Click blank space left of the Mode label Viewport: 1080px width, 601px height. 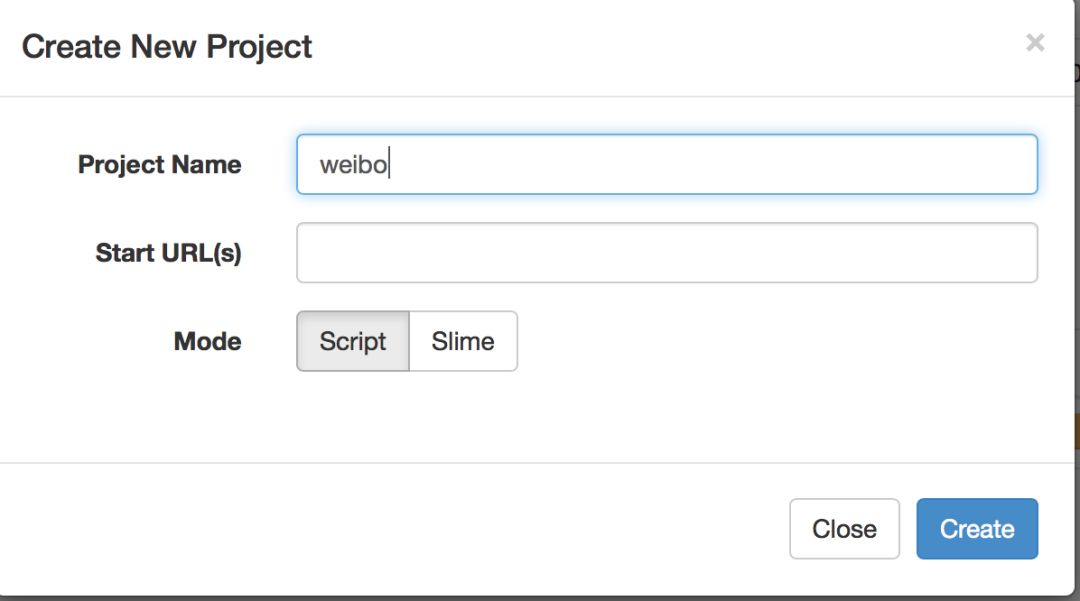(x=90, y=341)
